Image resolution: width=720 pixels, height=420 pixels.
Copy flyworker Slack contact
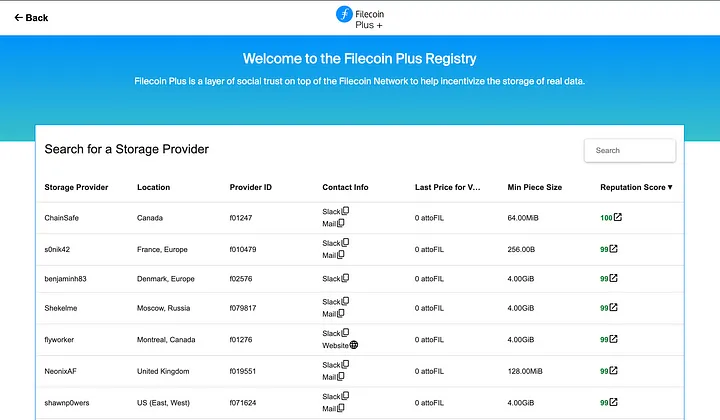345,333
